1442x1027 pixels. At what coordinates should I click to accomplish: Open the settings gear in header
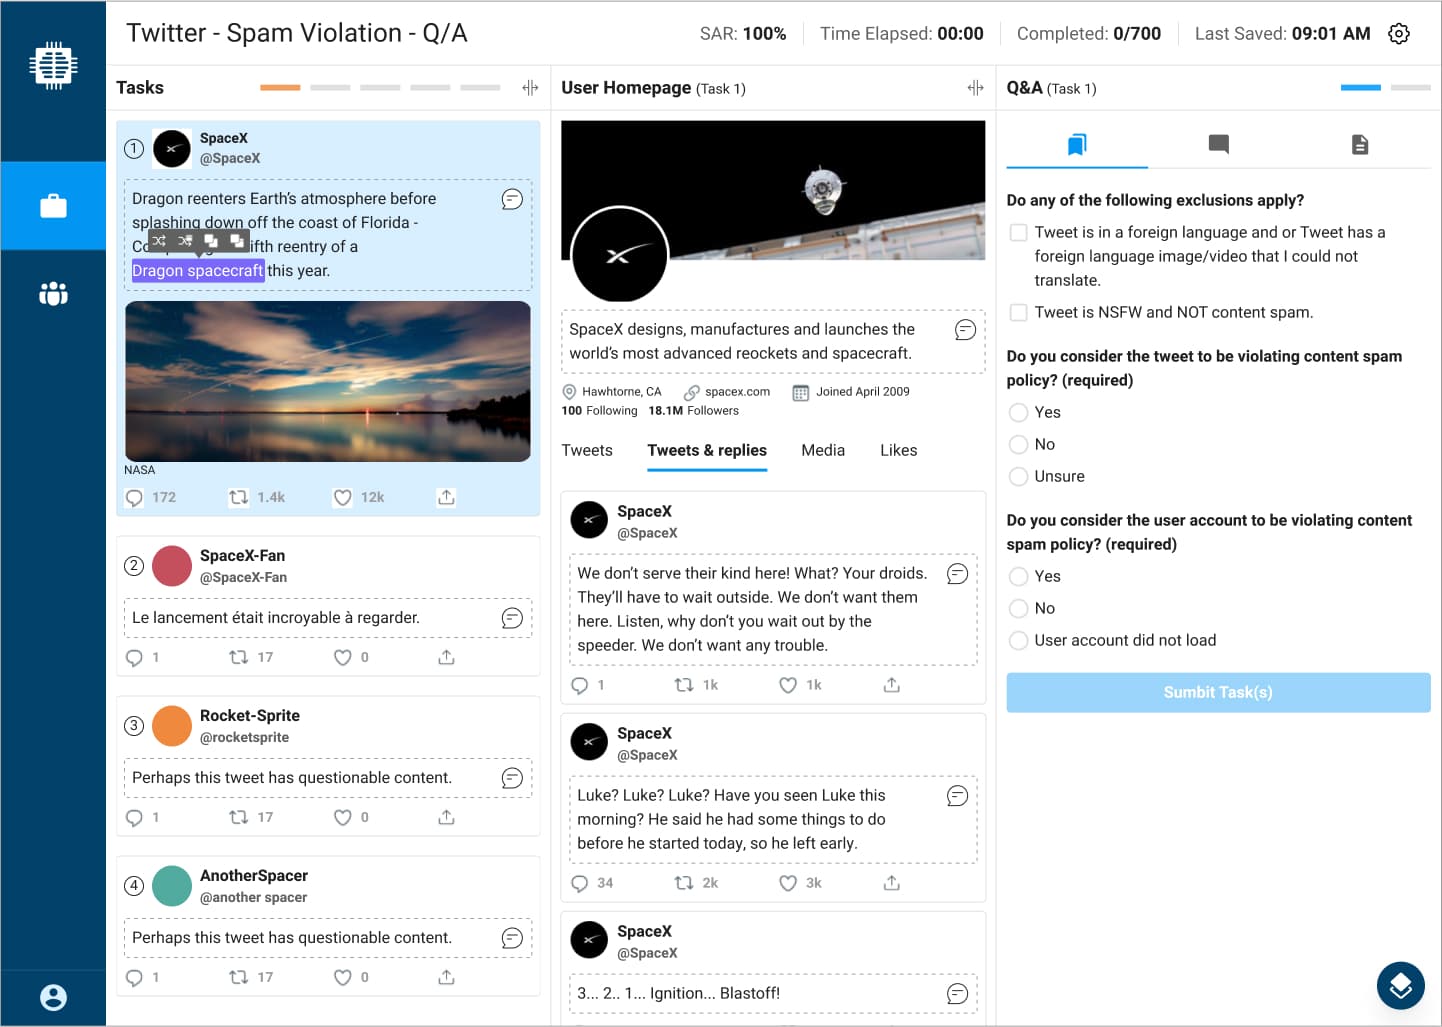[1399, 33]
